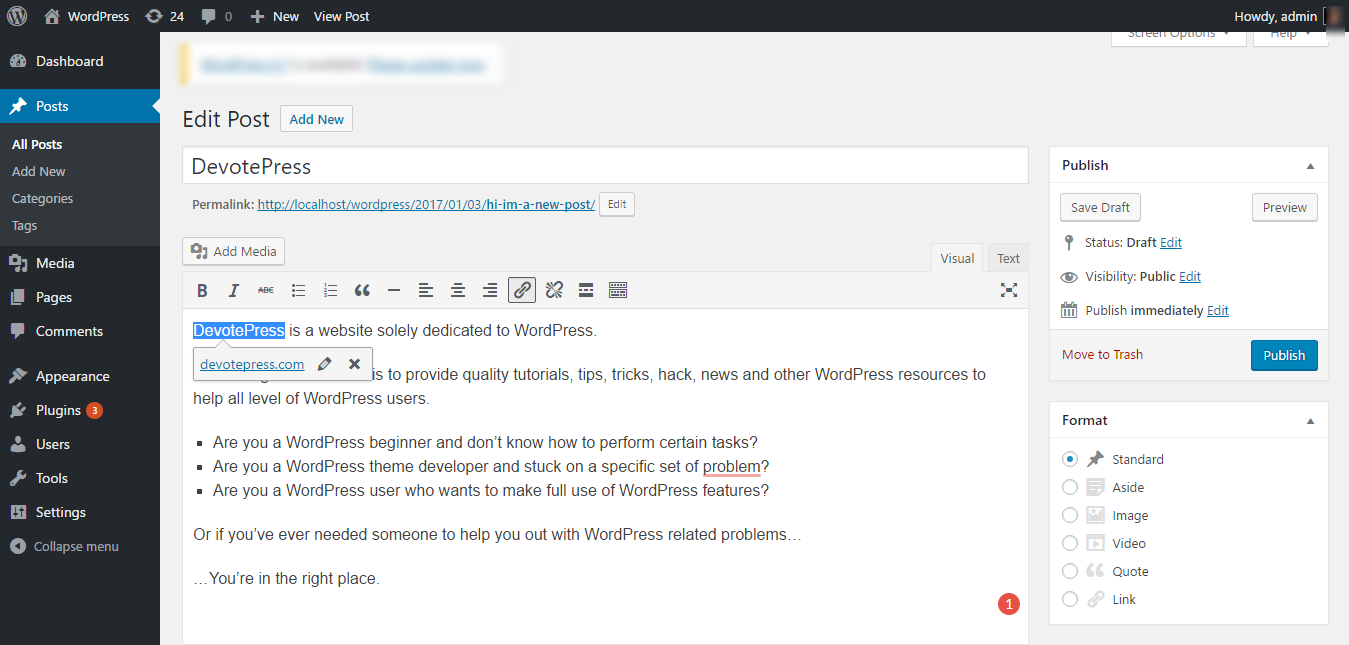Open Posts menu in sidebar
1349x645 pixels.
point(80,106)
